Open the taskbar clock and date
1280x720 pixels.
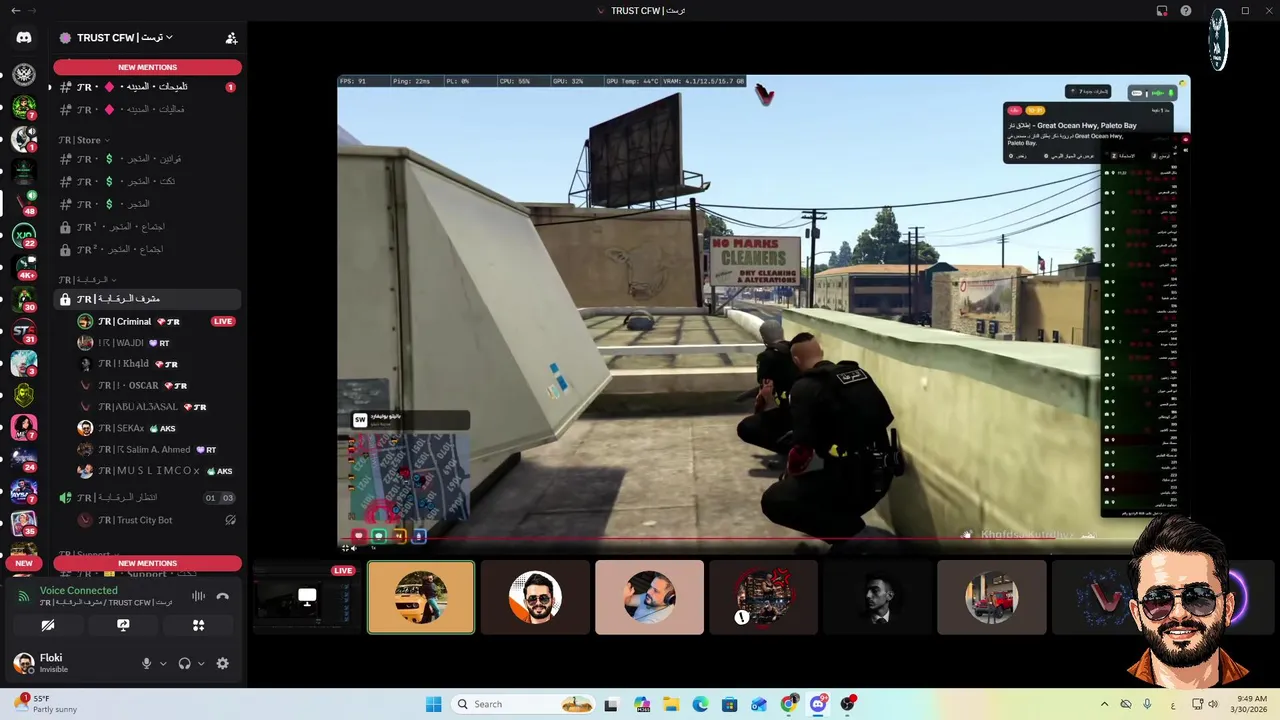(1251, 704)
